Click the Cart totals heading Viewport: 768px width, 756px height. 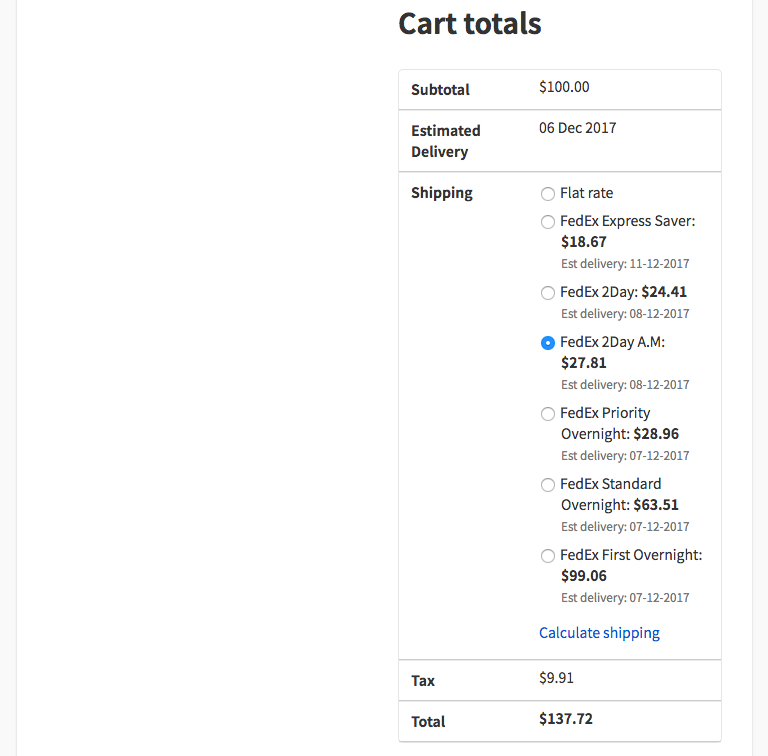470,24
